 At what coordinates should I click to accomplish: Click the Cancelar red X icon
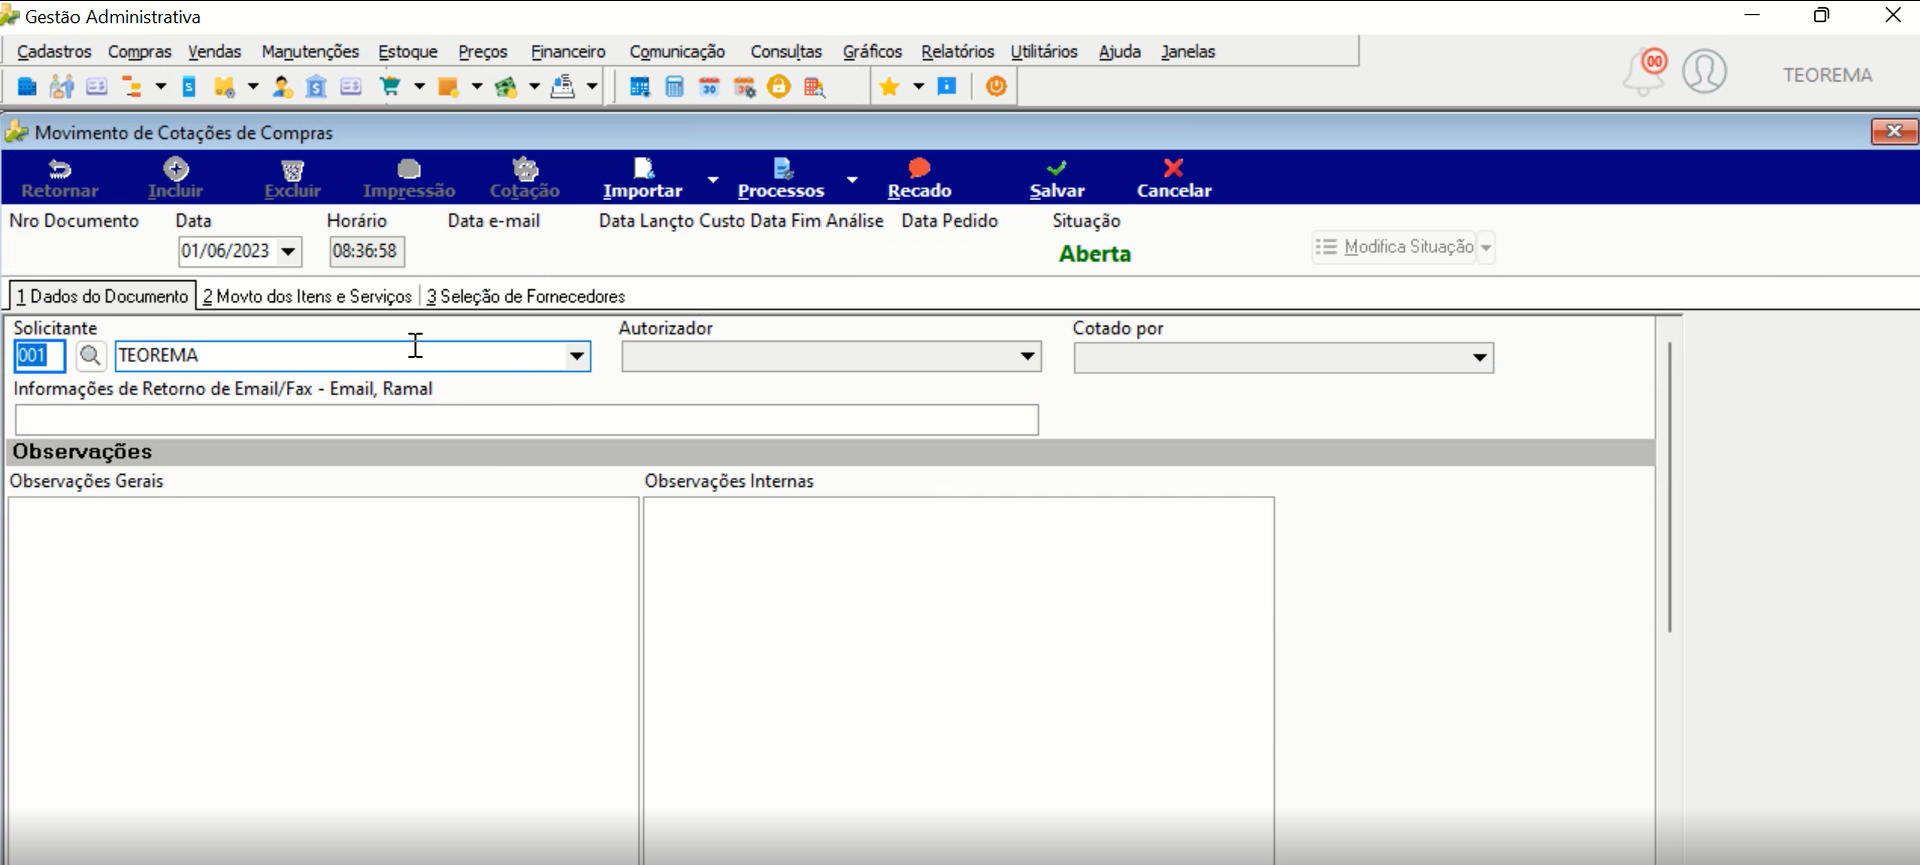coord(1174,168)
